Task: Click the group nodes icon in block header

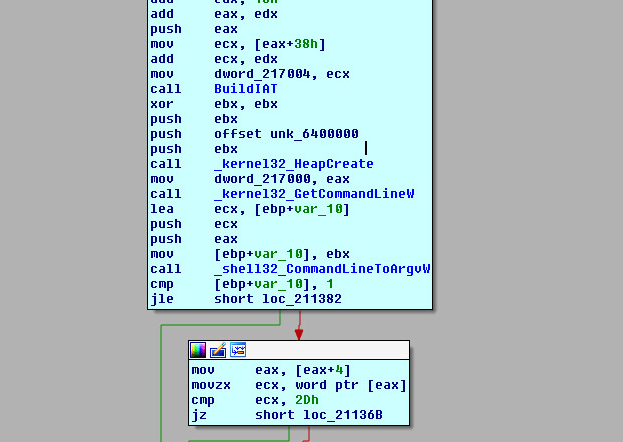Action: pyautogui.click(x=238, y=350)
